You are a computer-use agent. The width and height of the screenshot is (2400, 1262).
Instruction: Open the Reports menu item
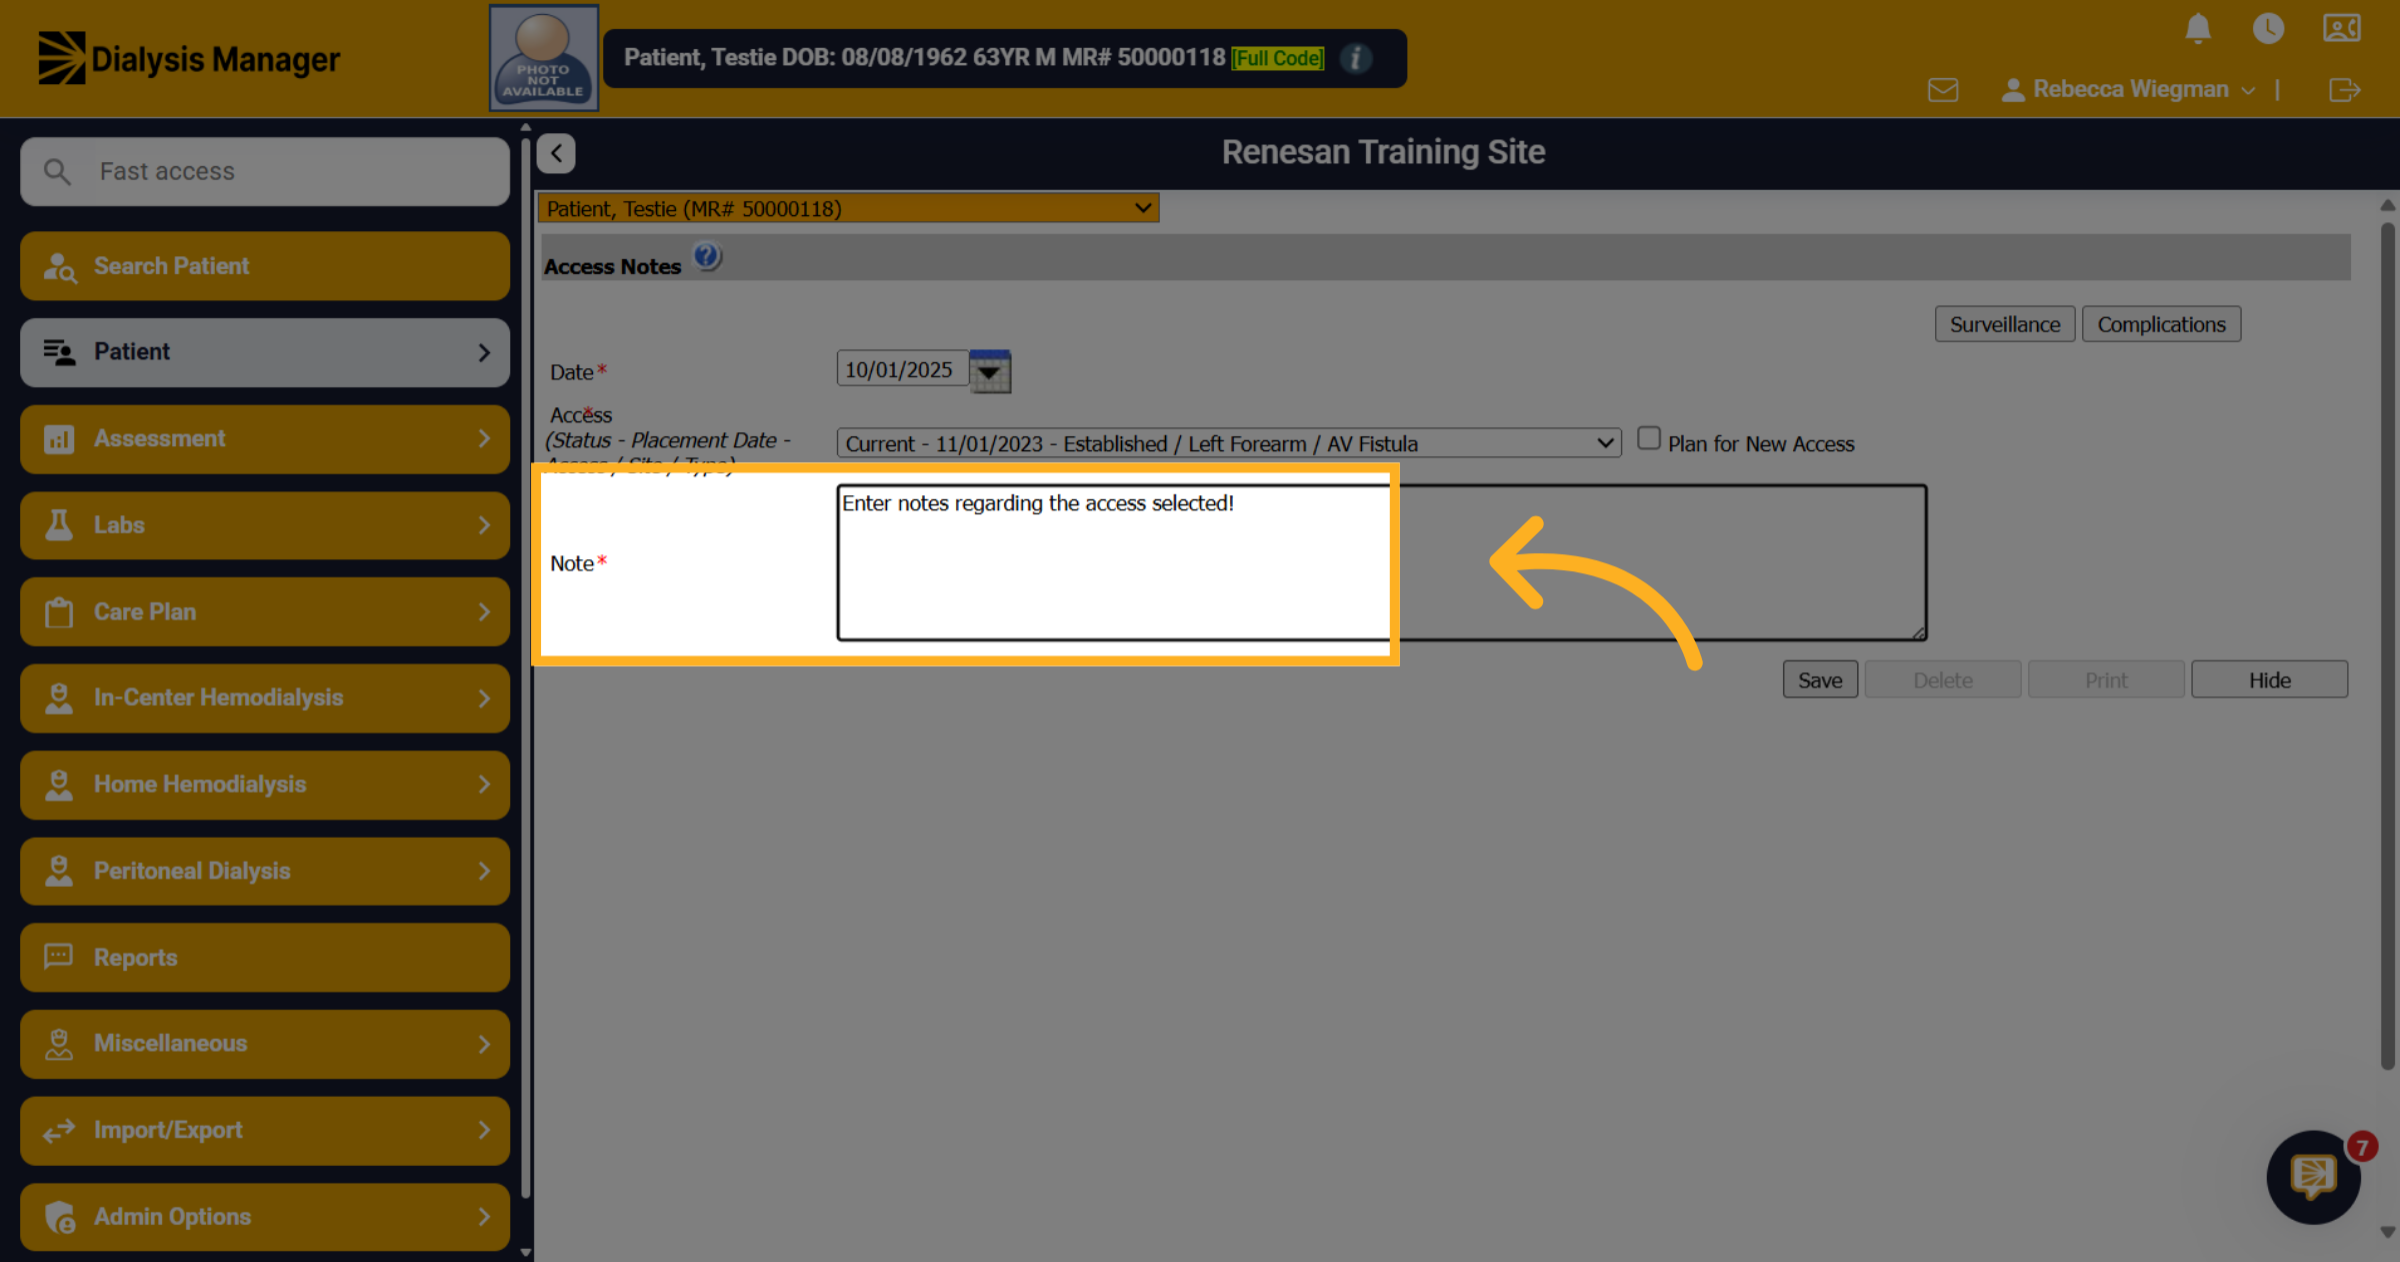click(x=265, y=958)
